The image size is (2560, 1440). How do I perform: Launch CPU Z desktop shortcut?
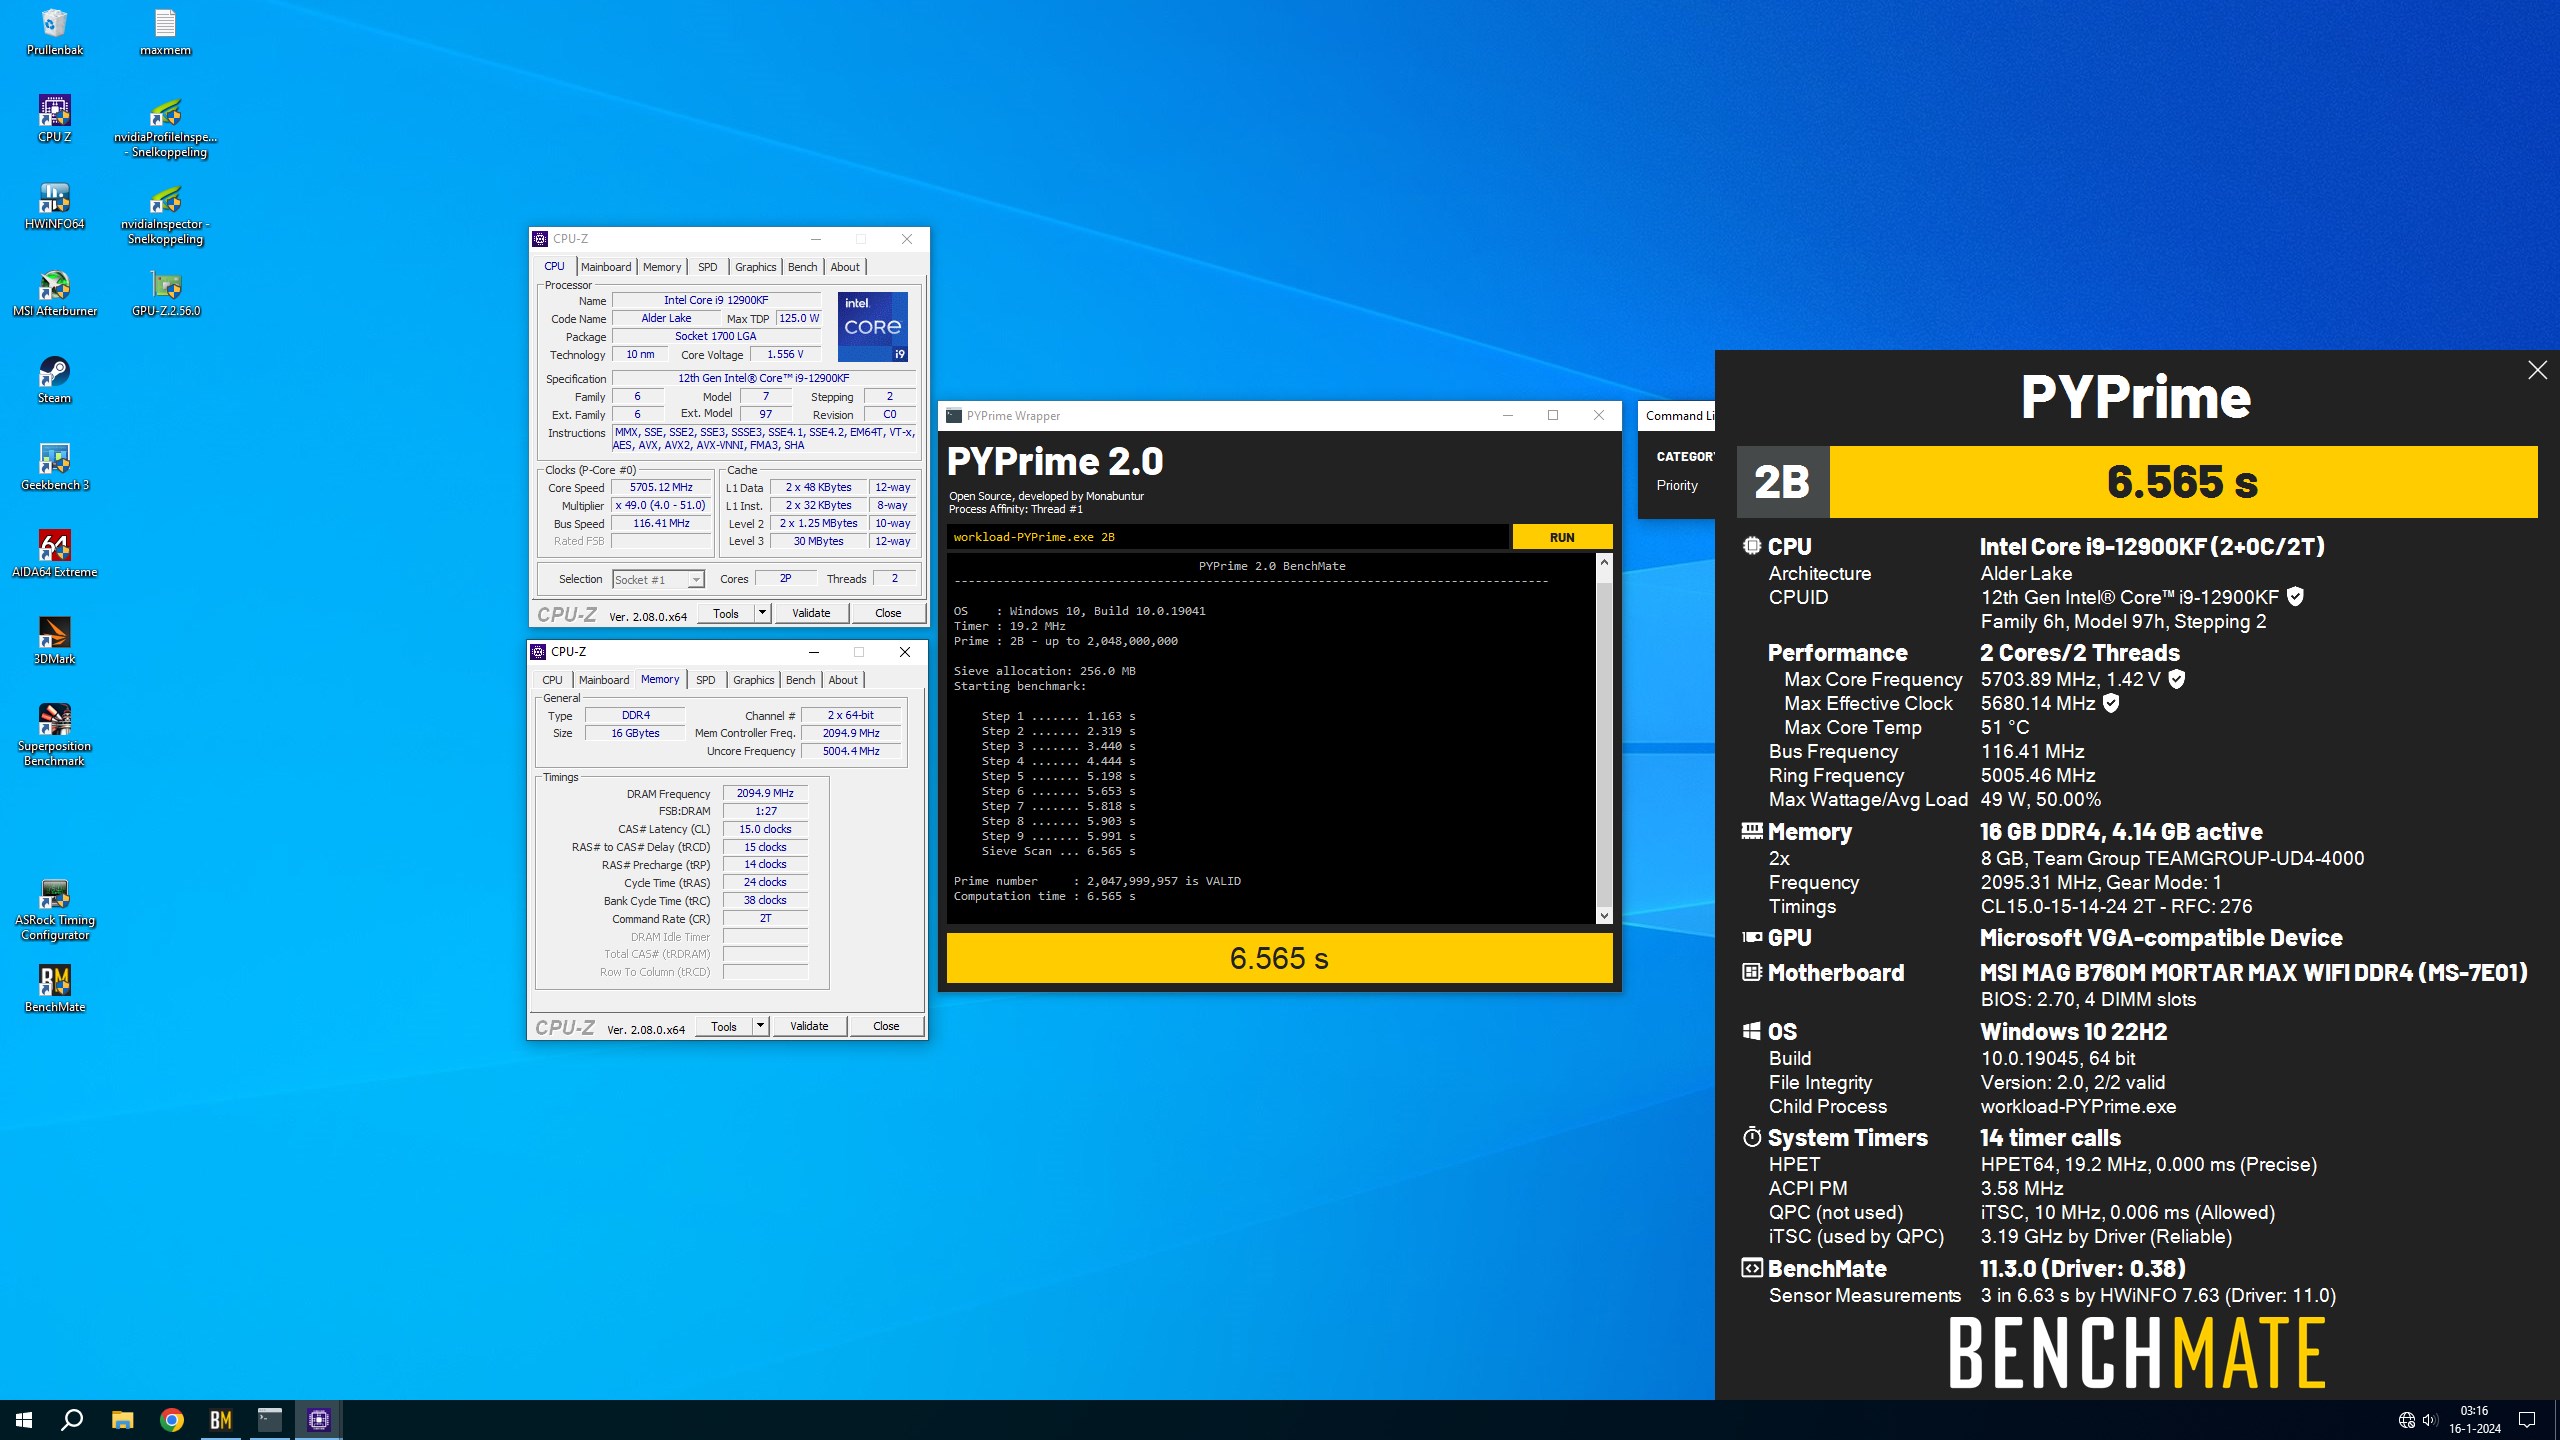[x=55, y=119]
